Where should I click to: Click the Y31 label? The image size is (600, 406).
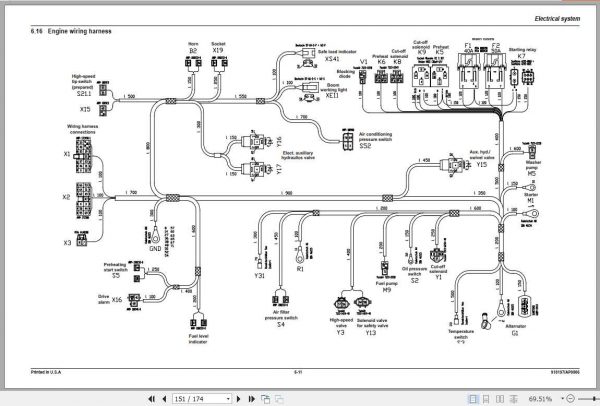pos(259,276)
